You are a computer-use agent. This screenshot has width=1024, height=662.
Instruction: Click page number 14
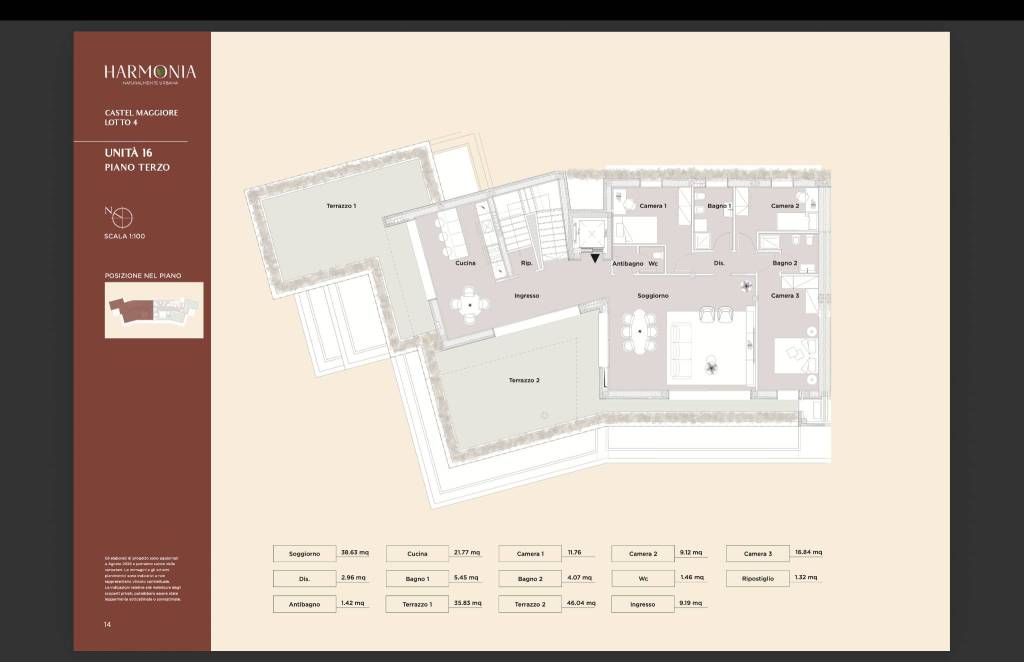click(x=107, y=624)
